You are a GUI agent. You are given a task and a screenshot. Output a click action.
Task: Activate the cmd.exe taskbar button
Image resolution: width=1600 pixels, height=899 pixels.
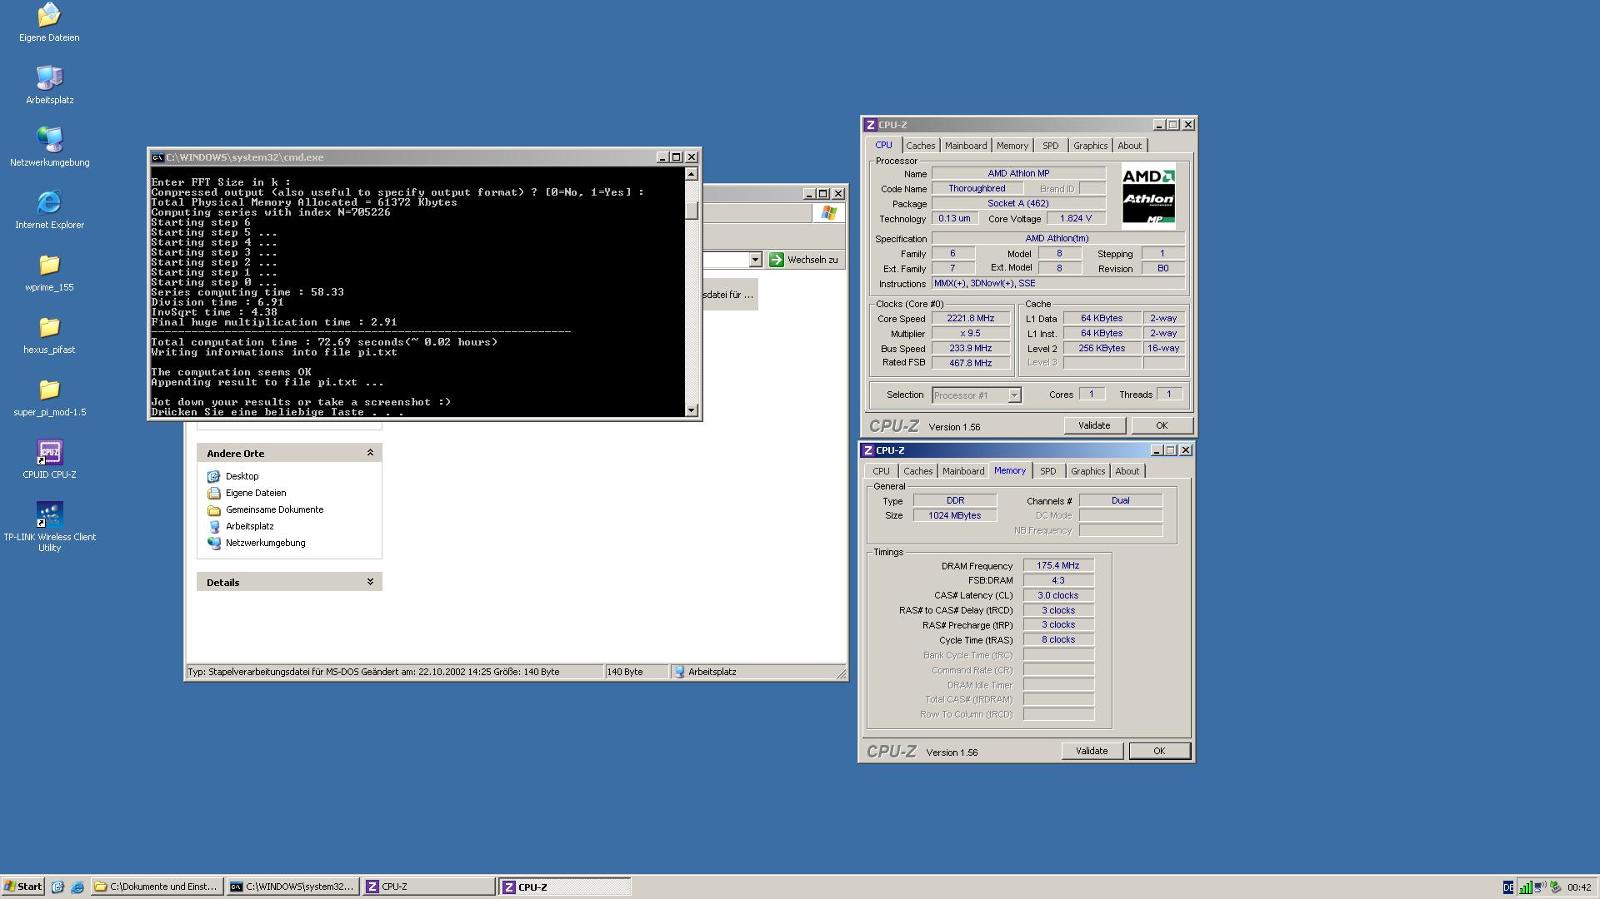292,887
